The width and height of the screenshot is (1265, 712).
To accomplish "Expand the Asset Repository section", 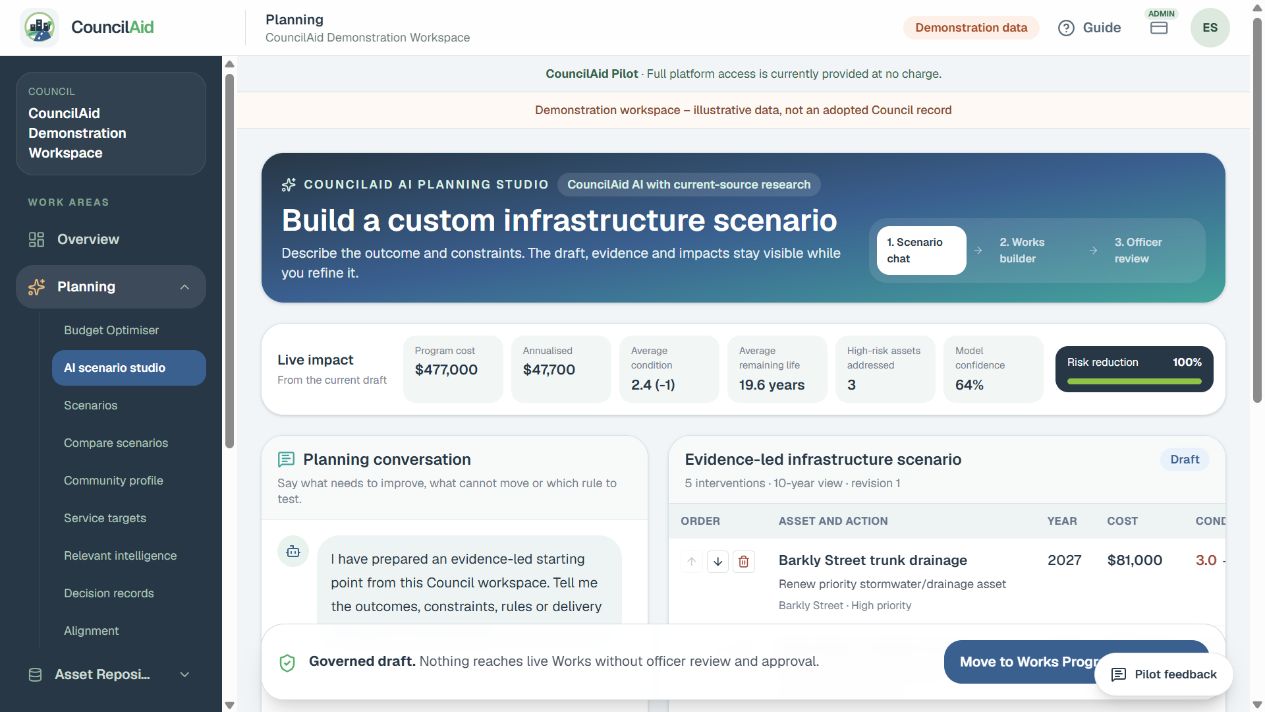I will pos(184,675).
